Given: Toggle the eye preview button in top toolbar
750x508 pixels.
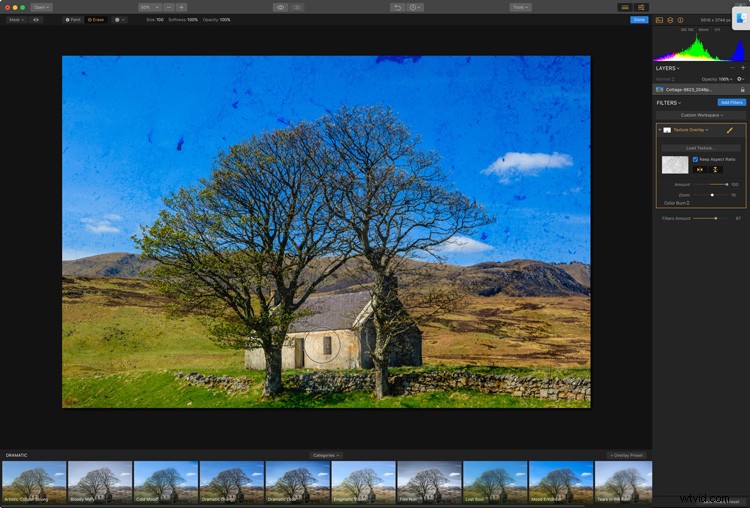Looking at the screenshot, I should (281, 7).
